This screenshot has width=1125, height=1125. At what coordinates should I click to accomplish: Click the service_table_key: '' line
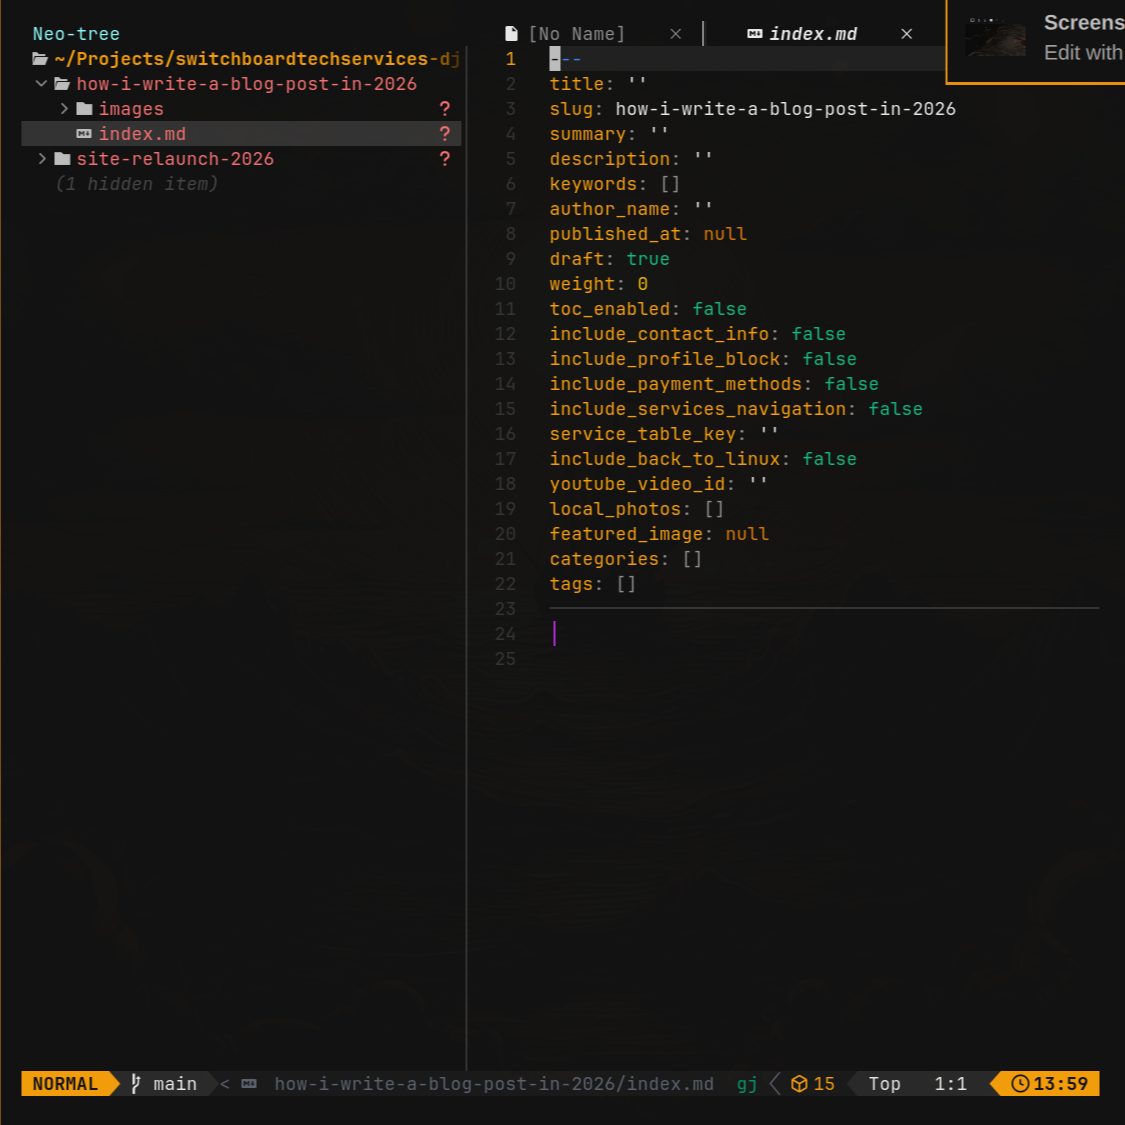[664, 434]
